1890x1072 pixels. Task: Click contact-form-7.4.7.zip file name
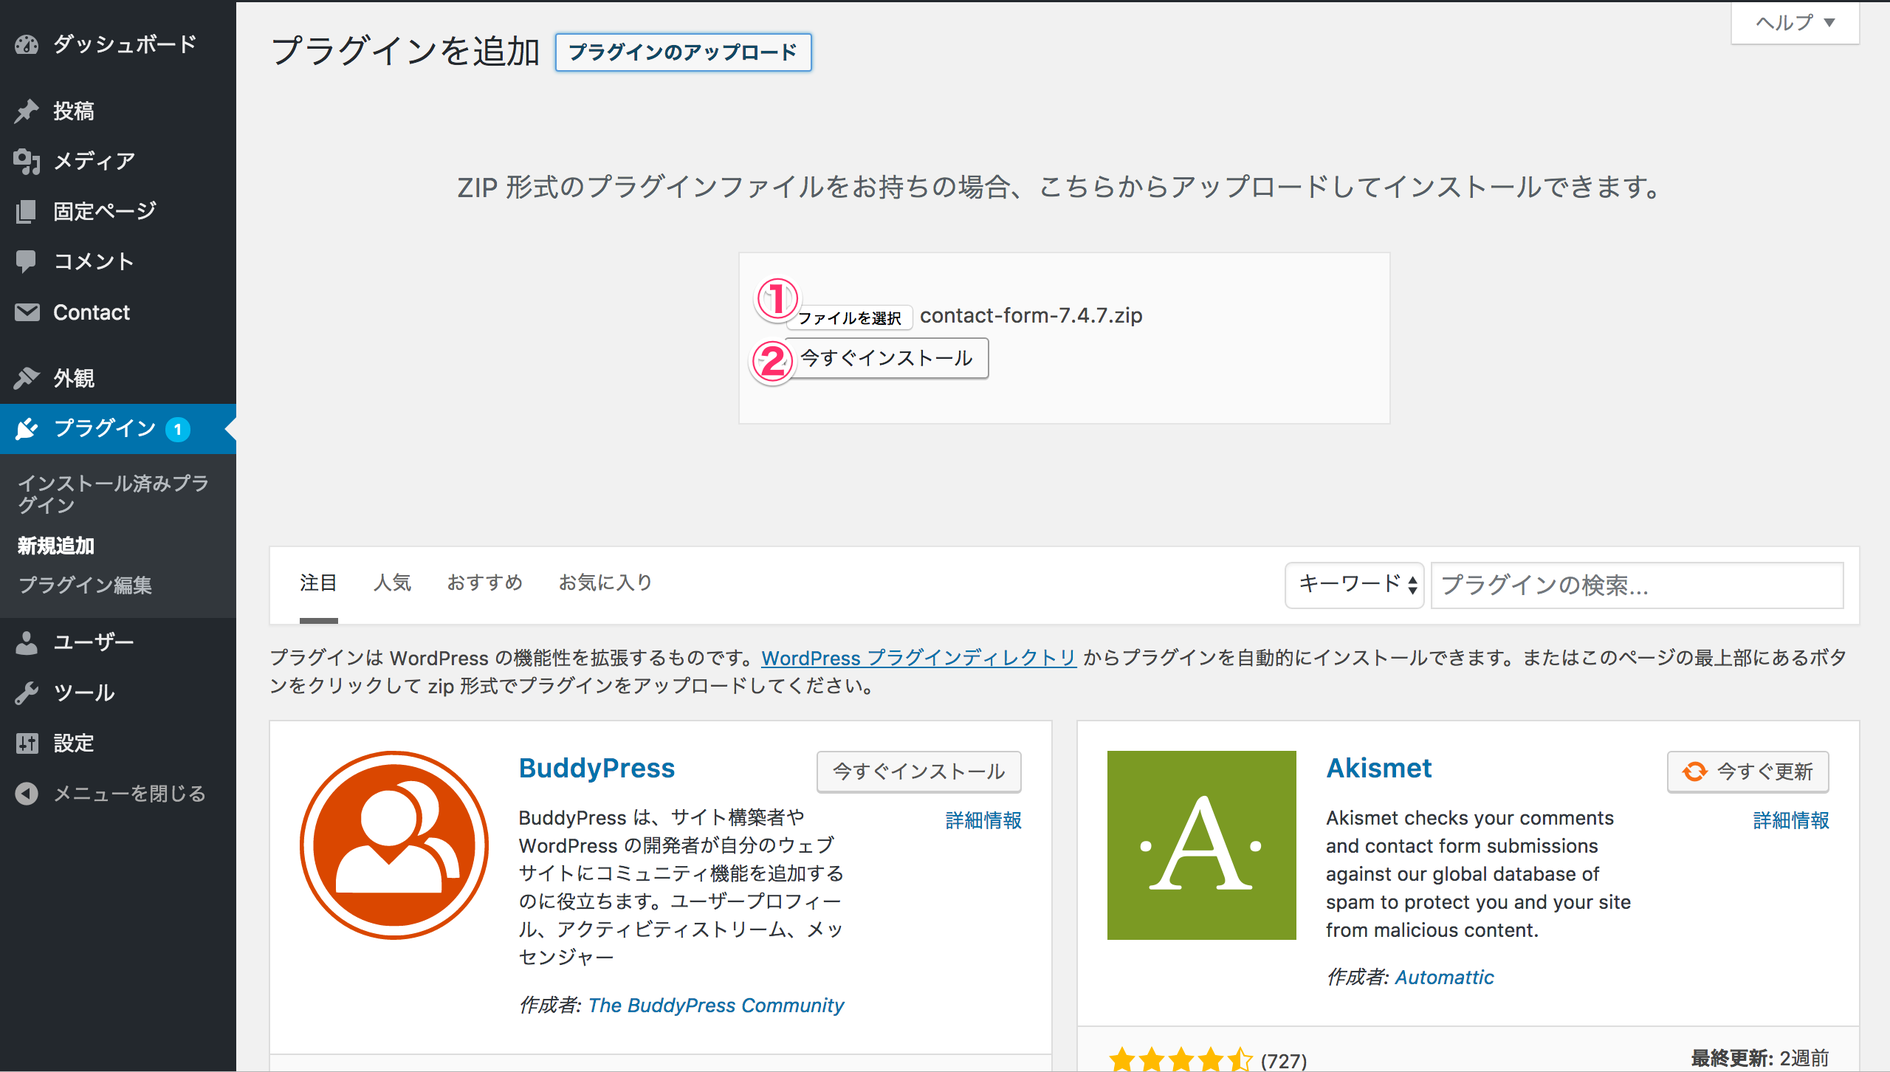1031,315
